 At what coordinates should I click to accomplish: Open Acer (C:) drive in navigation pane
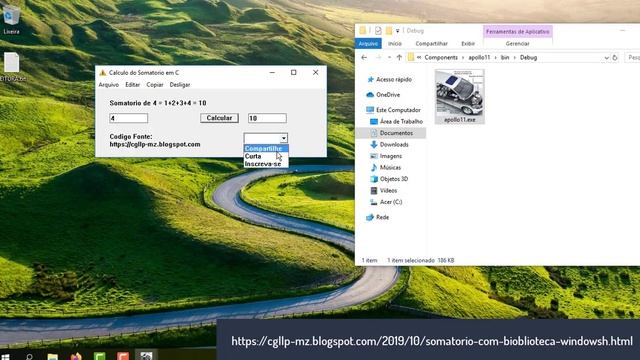(x=386, y=202)
